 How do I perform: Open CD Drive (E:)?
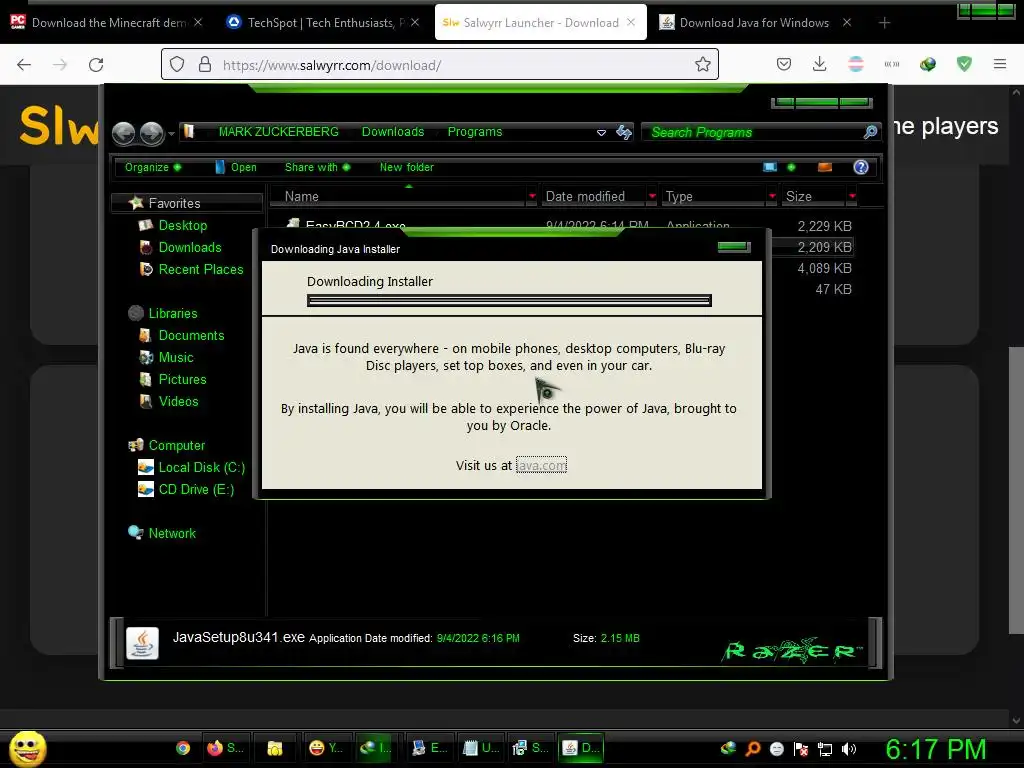[x=196, y=489]
